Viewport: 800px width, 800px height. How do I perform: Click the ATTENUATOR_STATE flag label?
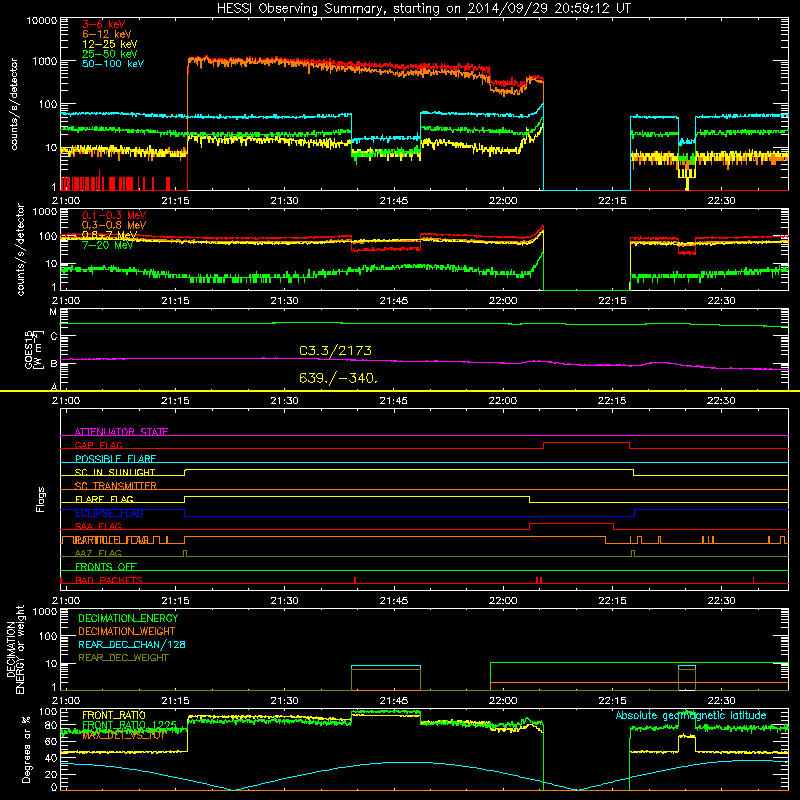click(121, 432)
